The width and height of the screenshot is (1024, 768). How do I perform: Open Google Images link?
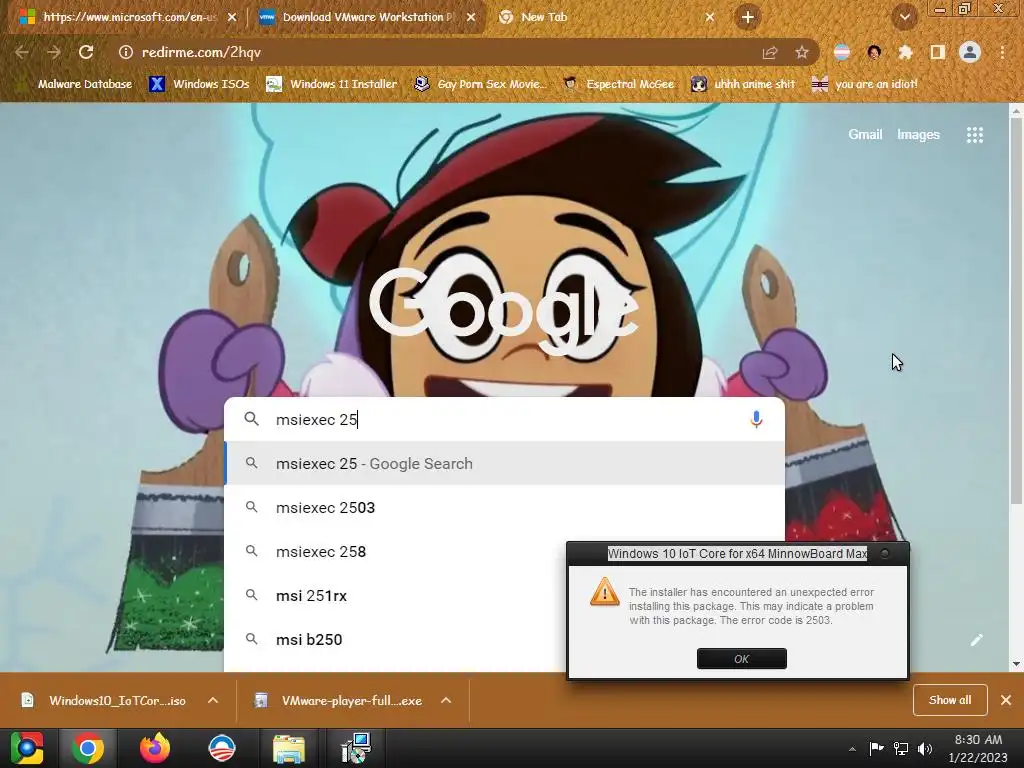(x=918, y=135)
